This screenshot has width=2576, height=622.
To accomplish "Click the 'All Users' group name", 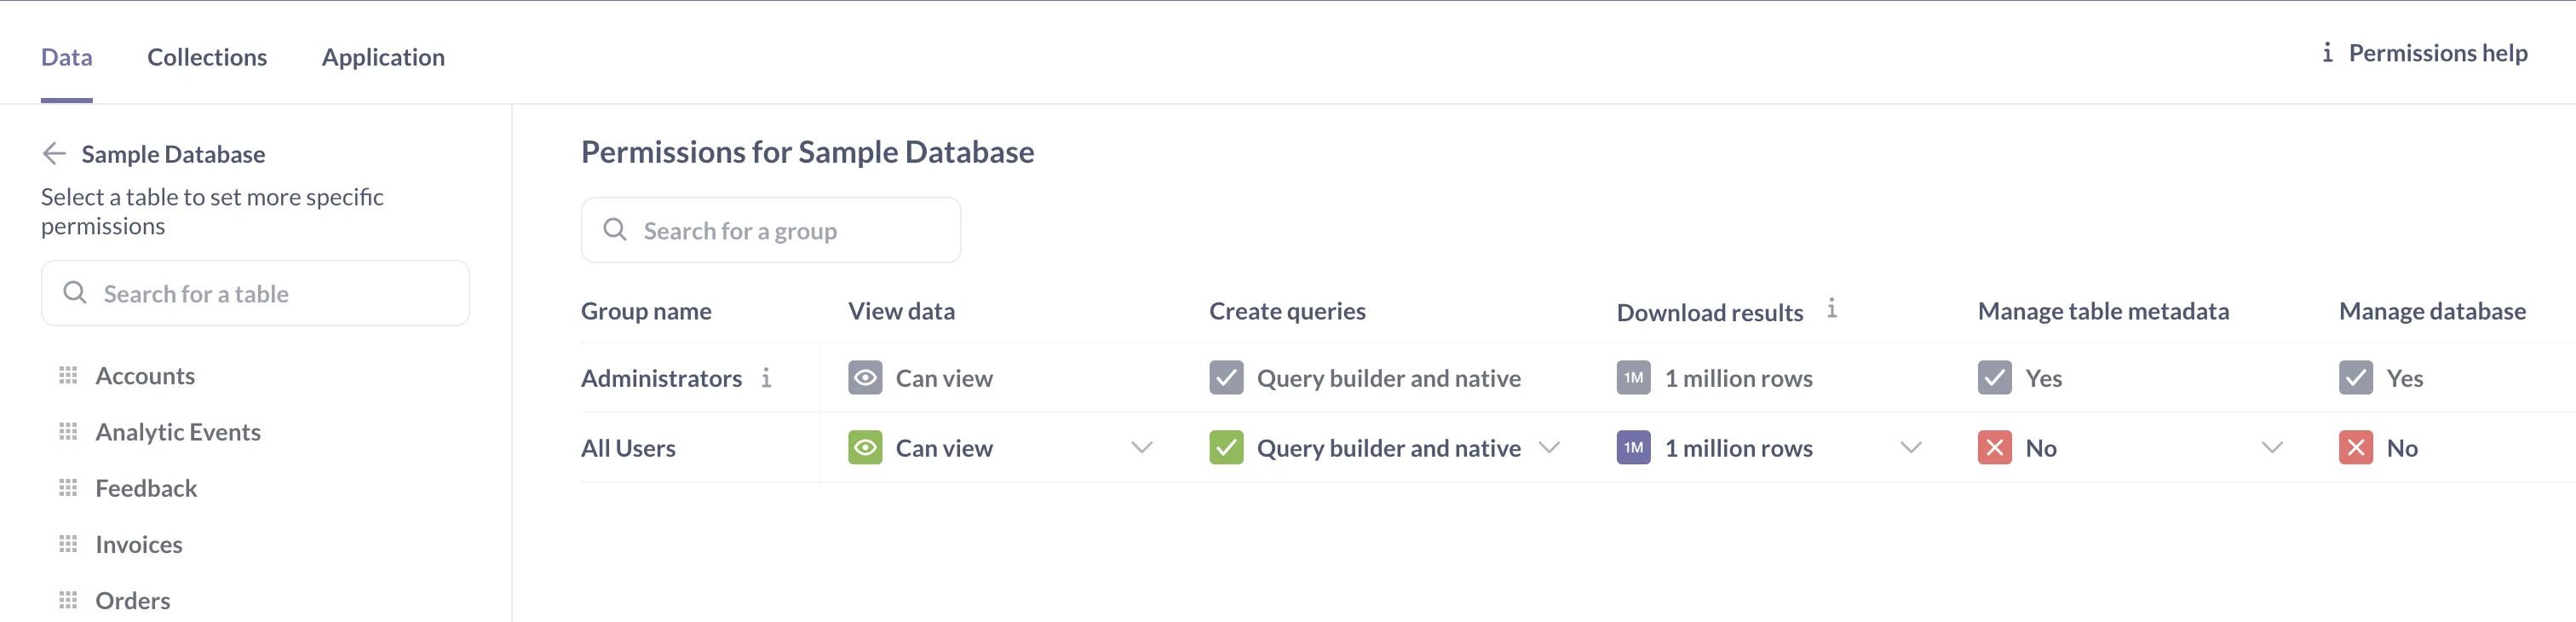I will pyautogui.click(x=628, y=447).
